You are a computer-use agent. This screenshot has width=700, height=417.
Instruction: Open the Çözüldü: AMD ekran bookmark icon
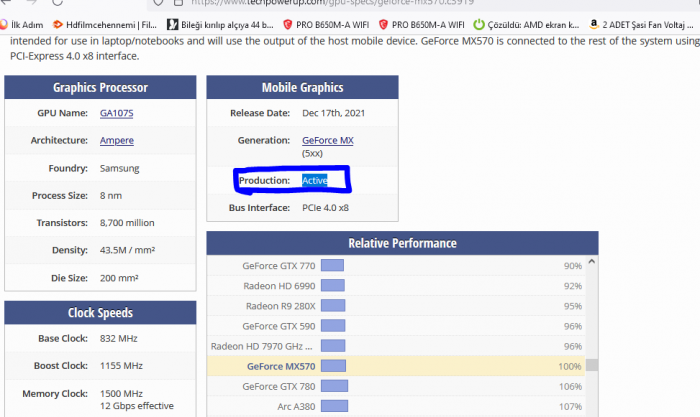479,23
